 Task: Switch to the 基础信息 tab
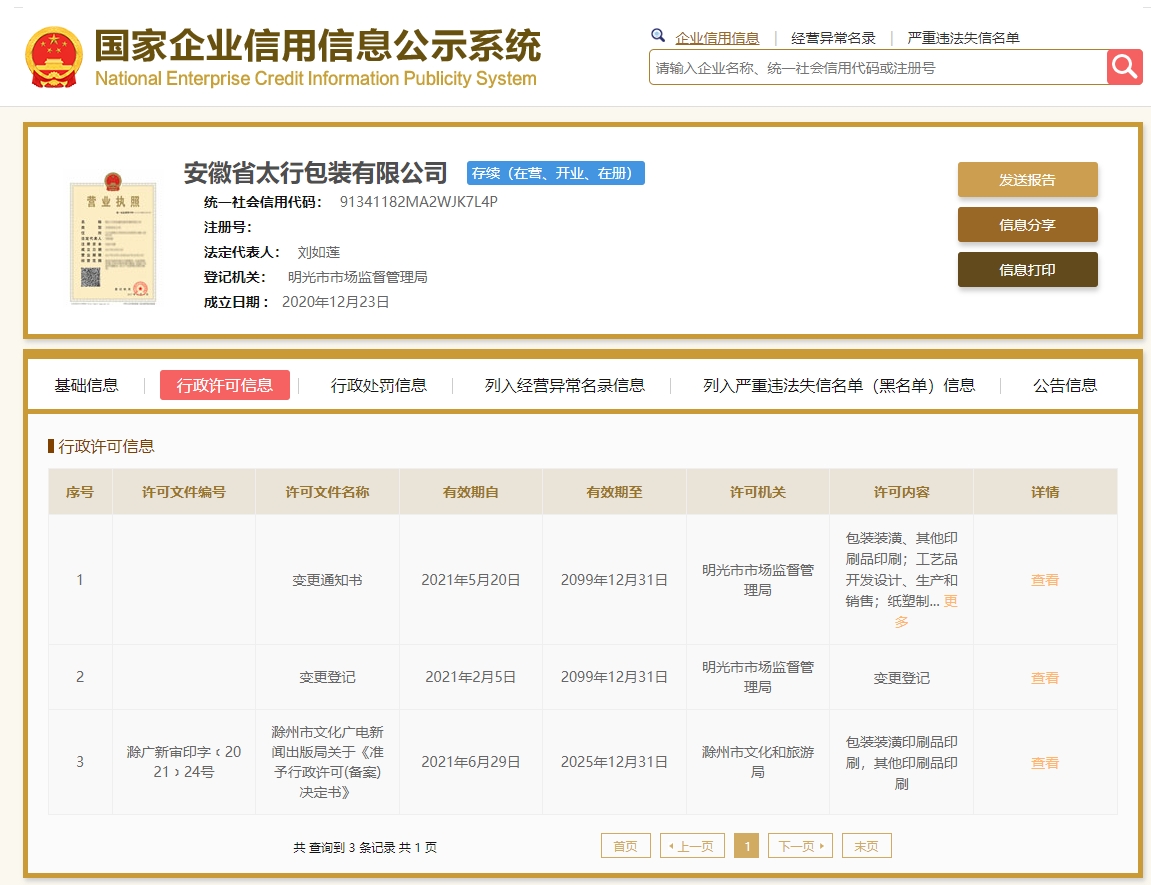click(x=86, y=385)
